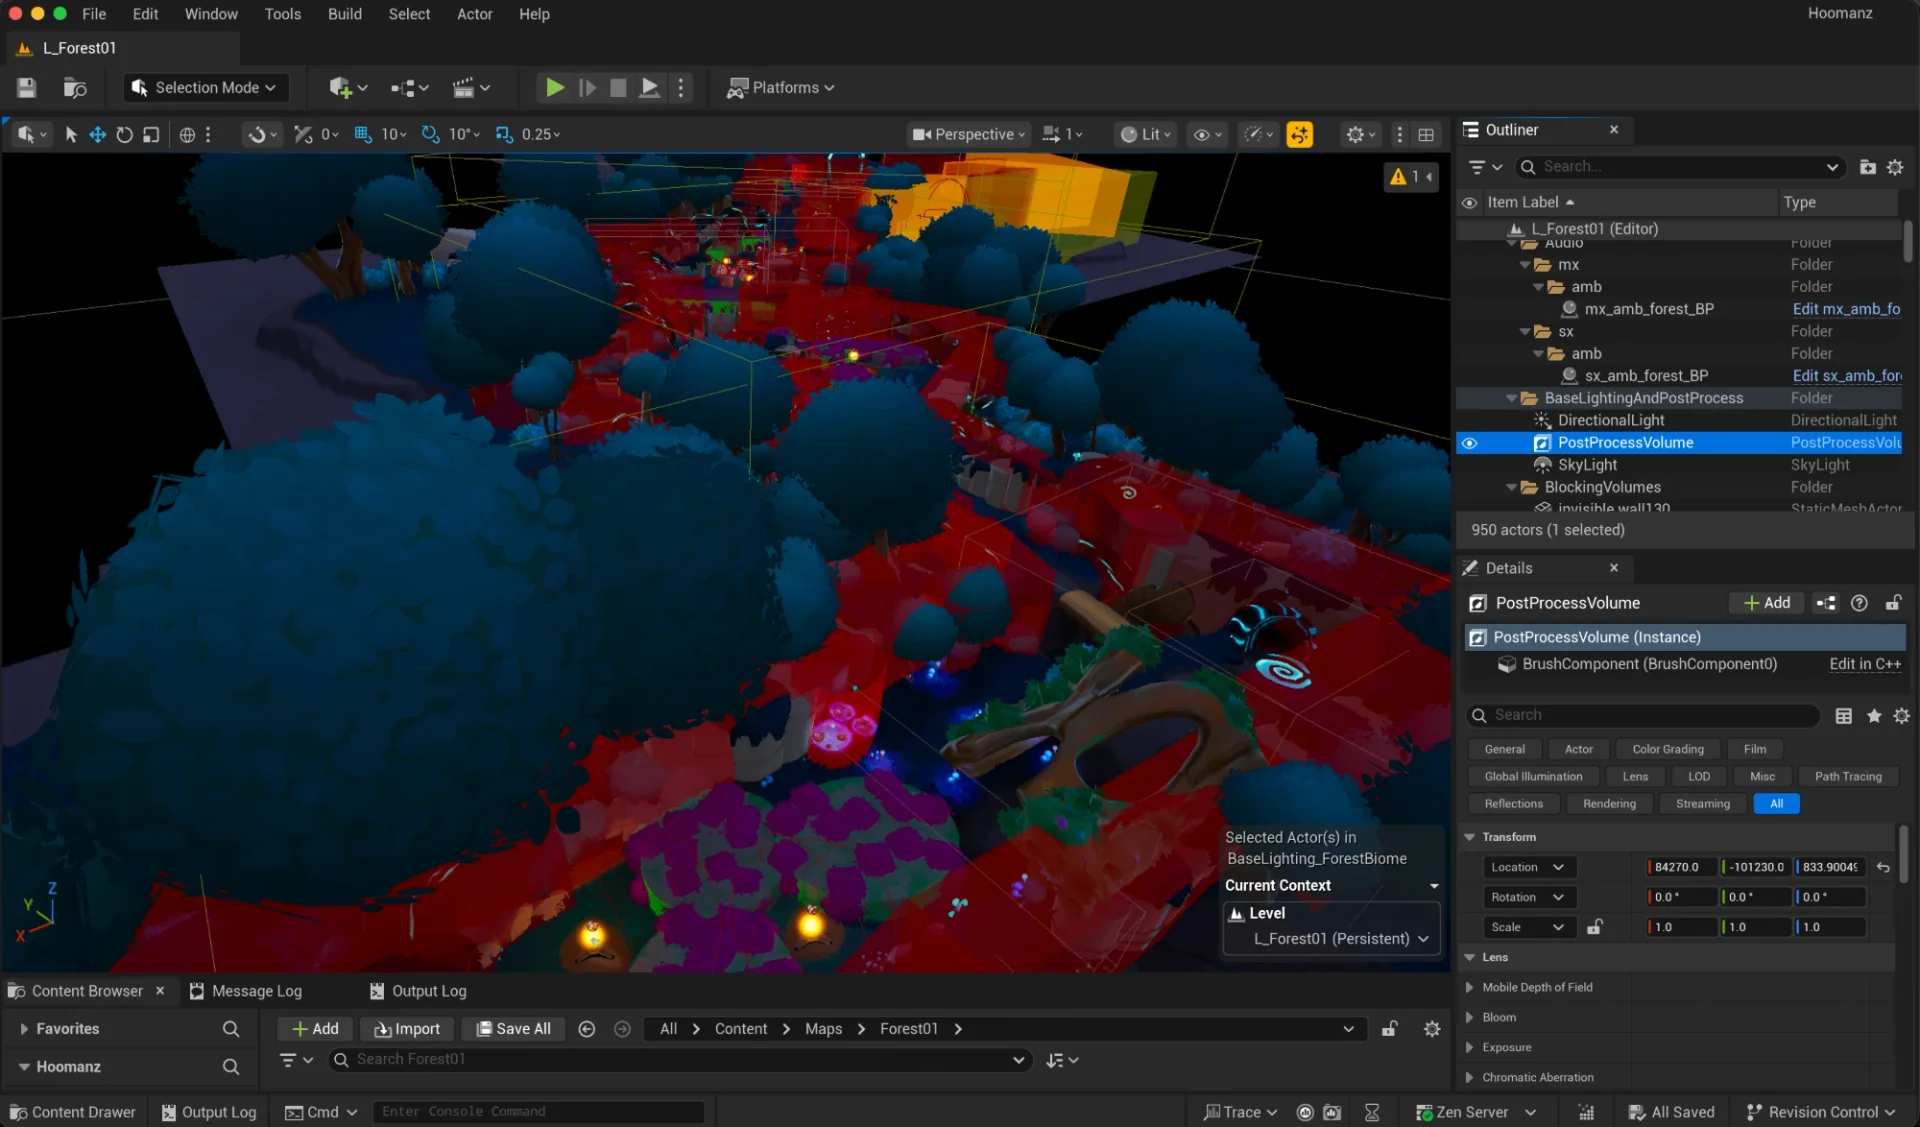Open the Edit in C++ link
The image size is (1920, 1127).
coord(1865,664)
